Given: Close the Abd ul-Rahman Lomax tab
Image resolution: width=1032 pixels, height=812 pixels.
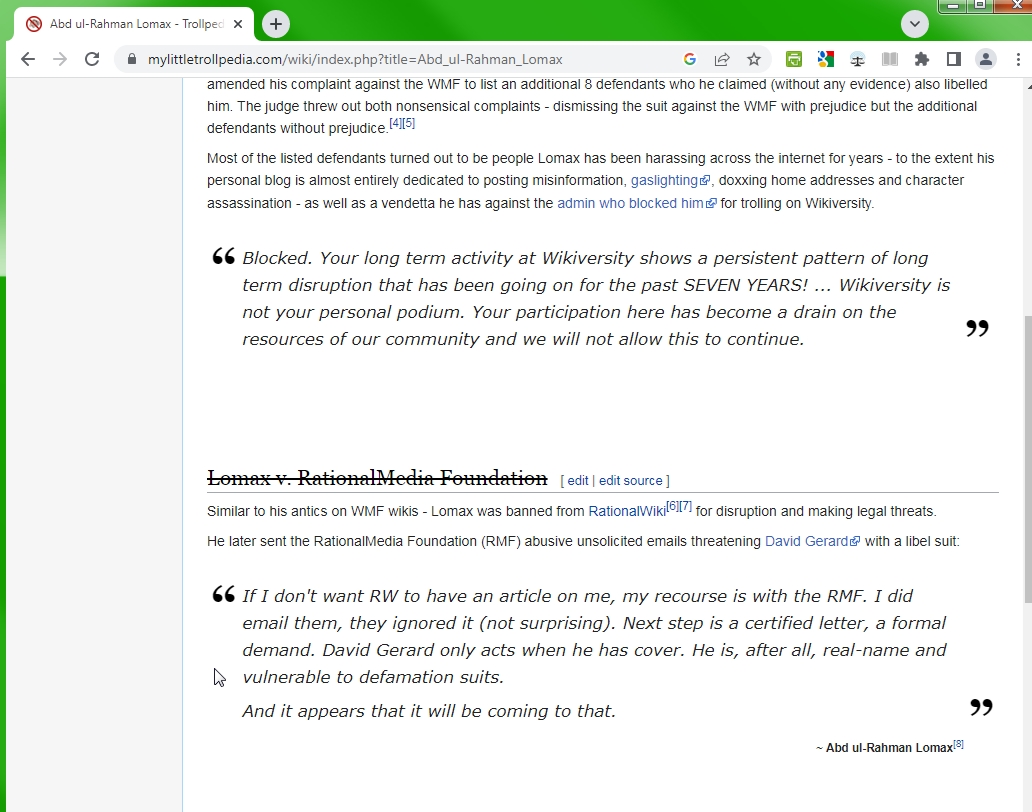Looking at the screenshot, I should [238, 24].
